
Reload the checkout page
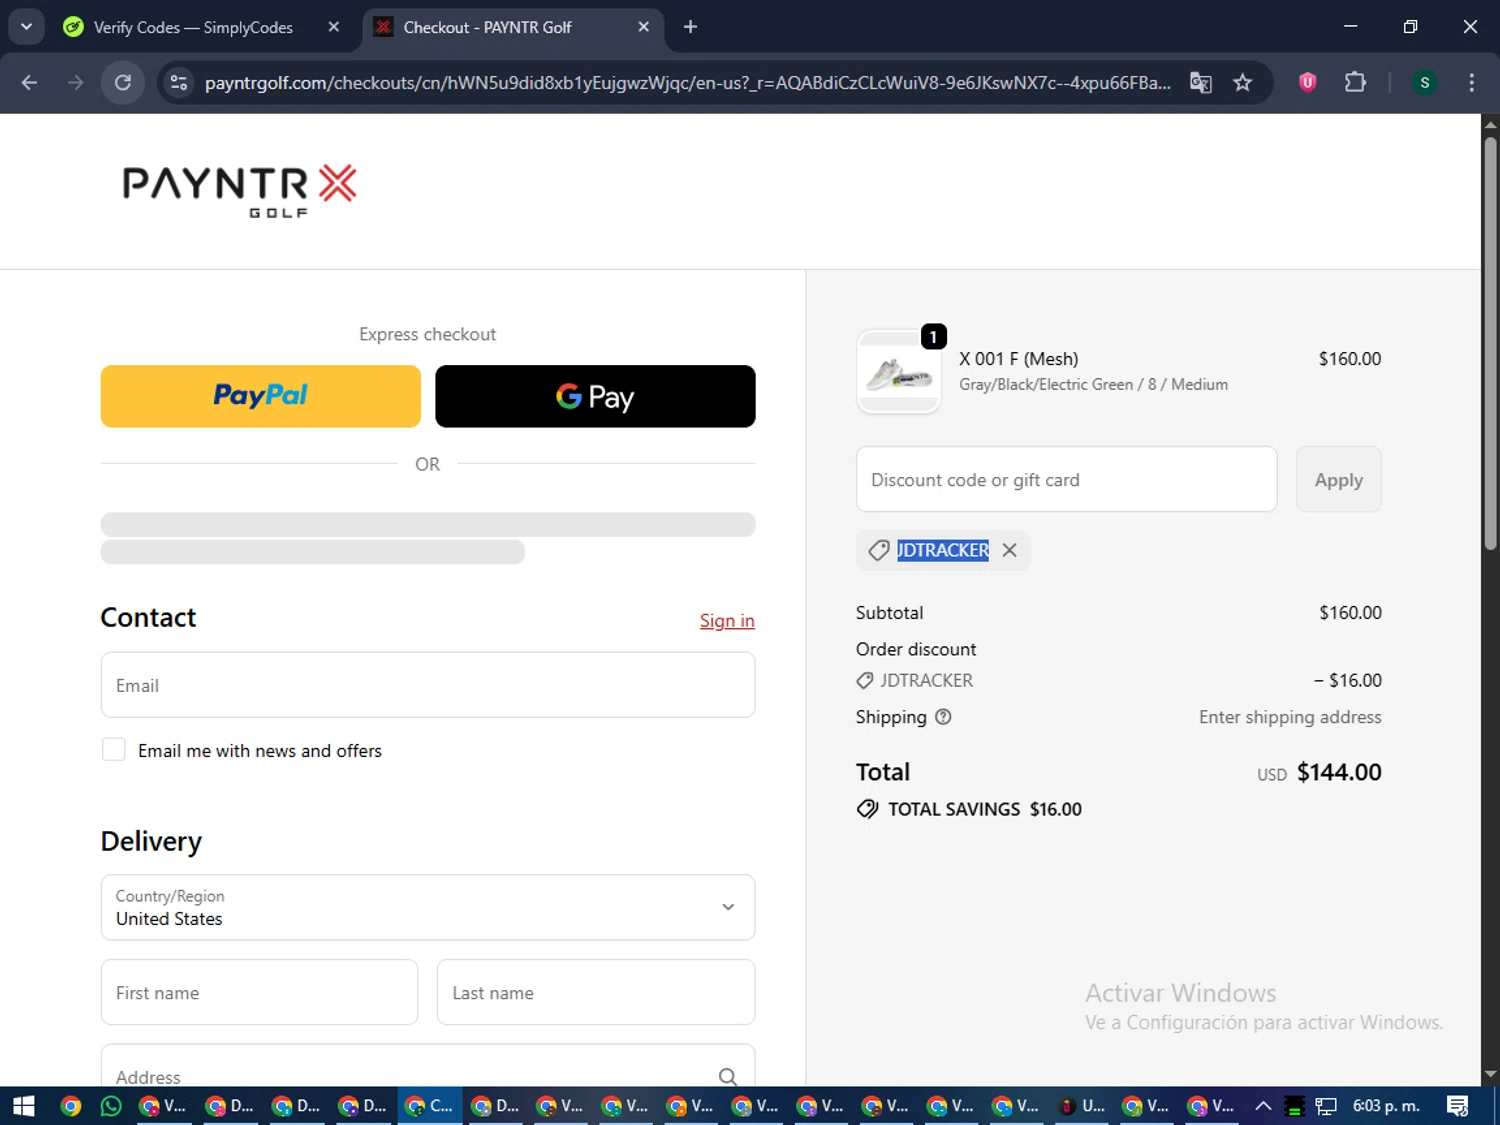click(x=123, y=83)
